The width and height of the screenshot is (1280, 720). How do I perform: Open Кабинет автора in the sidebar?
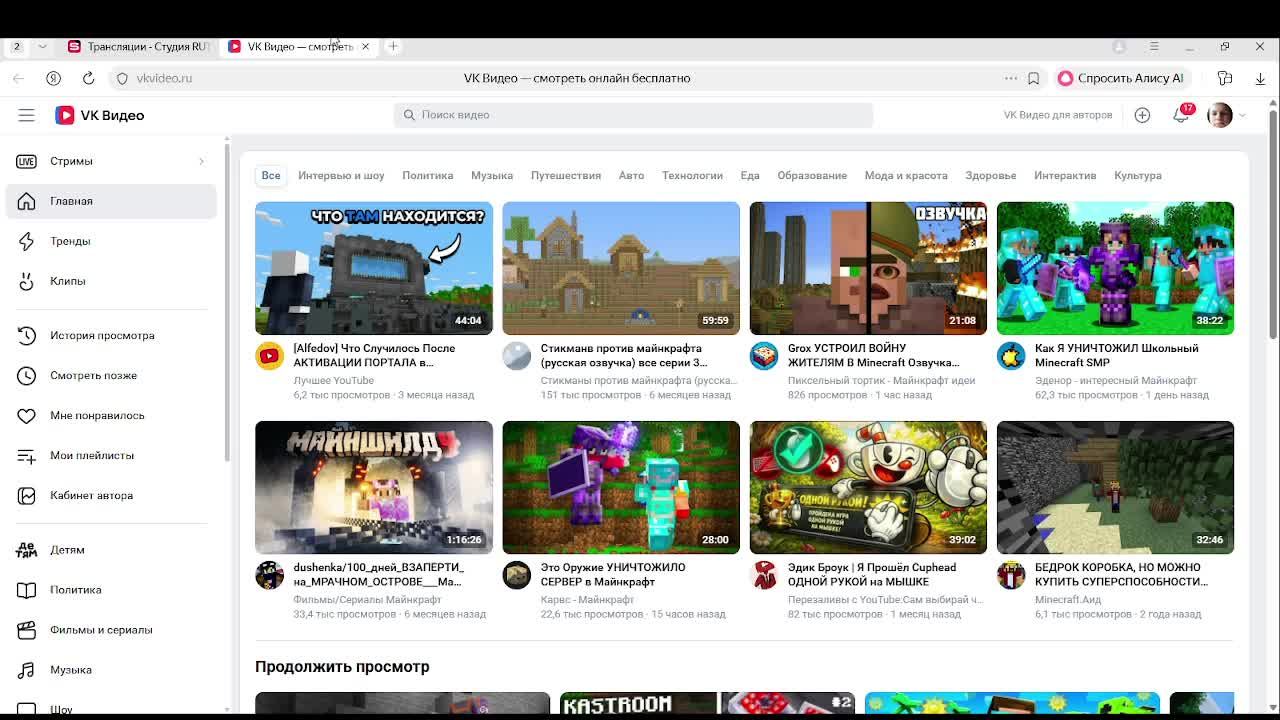[111, 495]
